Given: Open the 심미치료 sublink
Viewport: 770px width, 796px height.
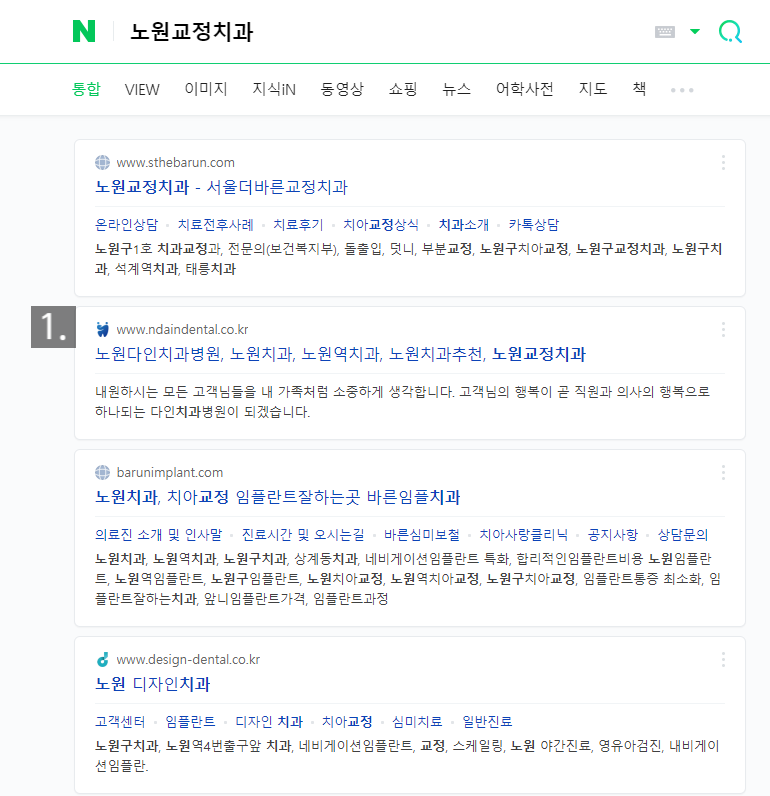Looking at the screenshot, I should tap(417, 722).
